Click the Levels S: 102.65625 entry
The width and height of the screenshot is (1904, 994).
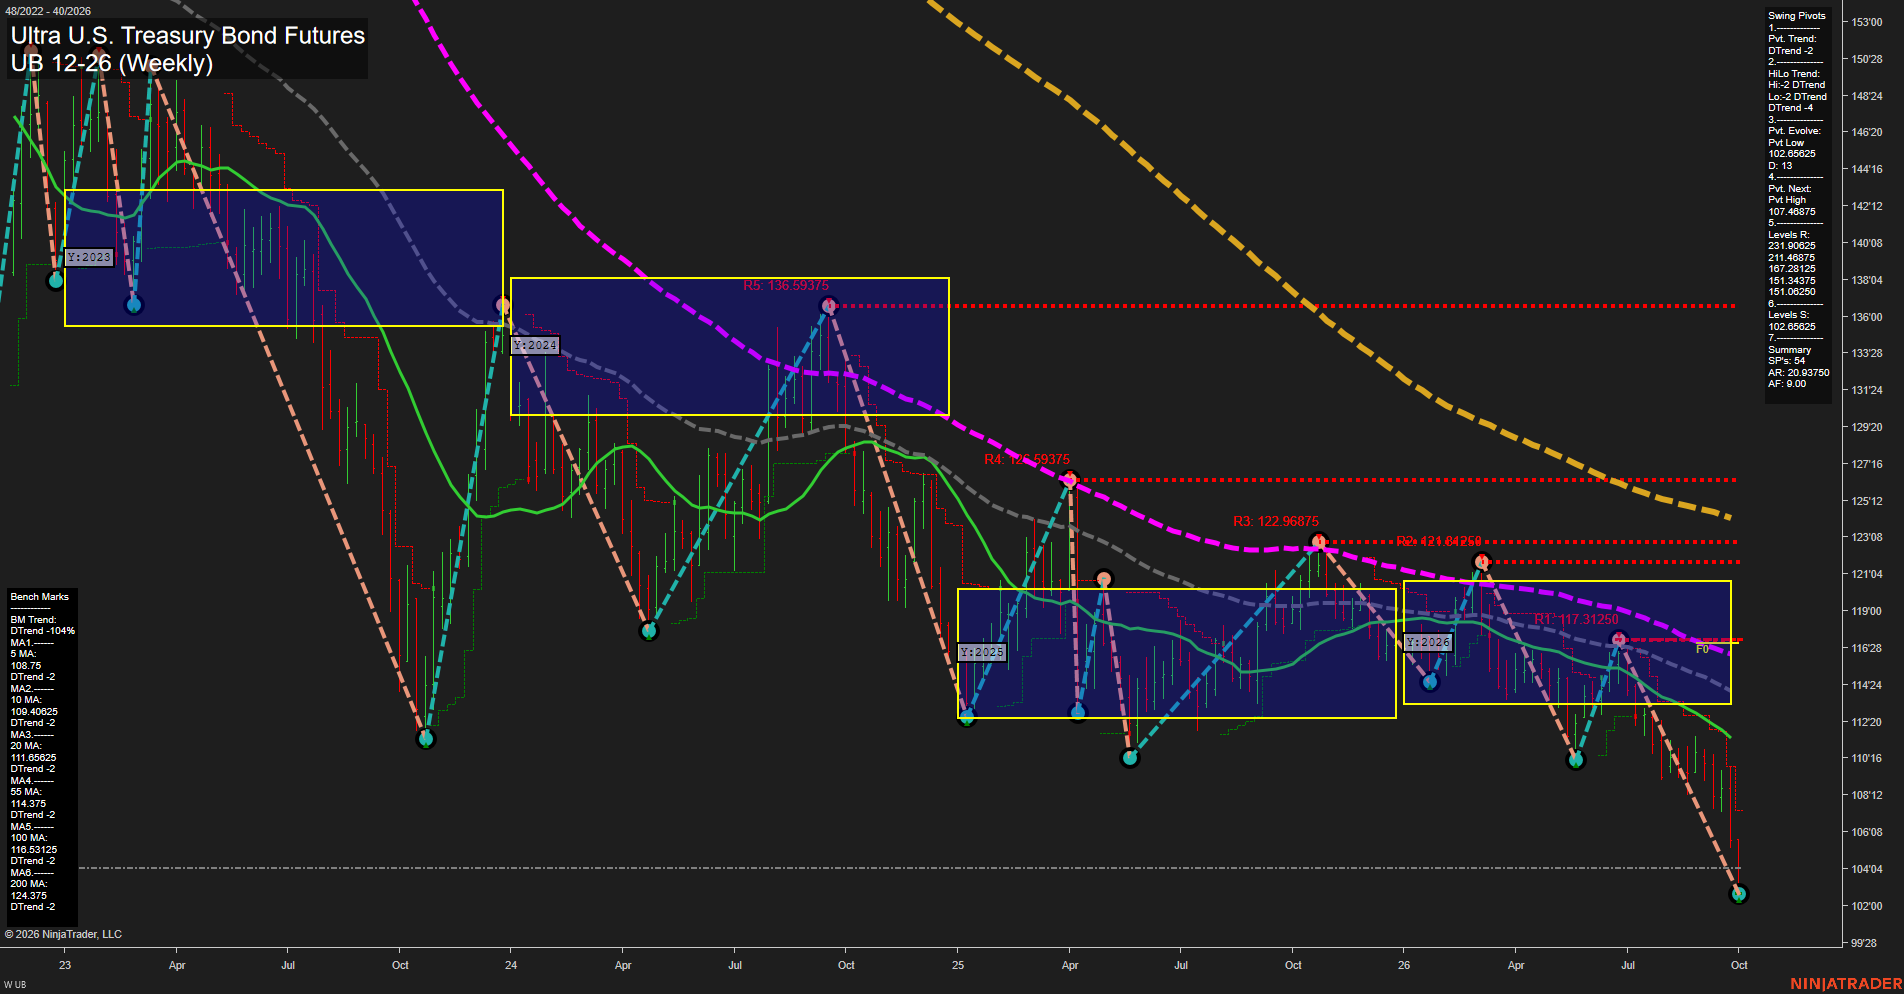pyautogui.click(x=1792, y=326)
